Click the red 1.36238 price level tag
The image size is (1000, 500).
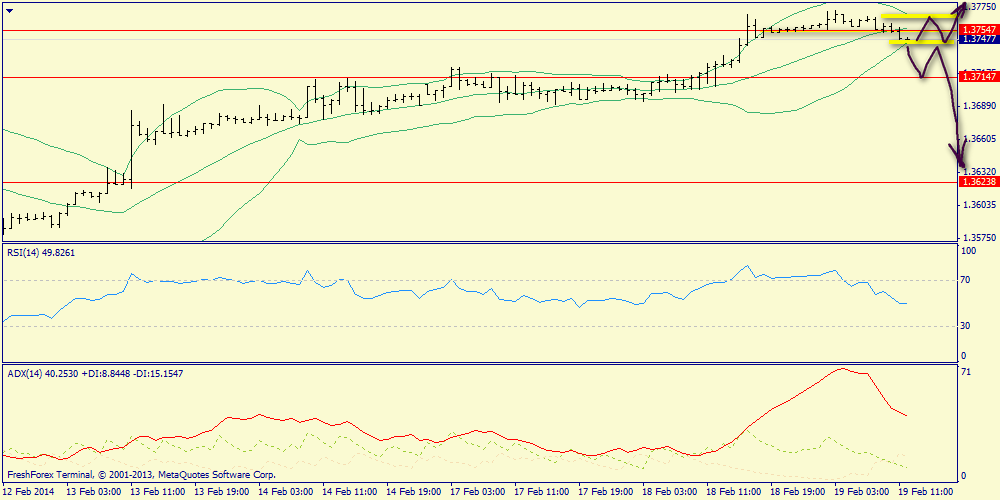[979, 182]
